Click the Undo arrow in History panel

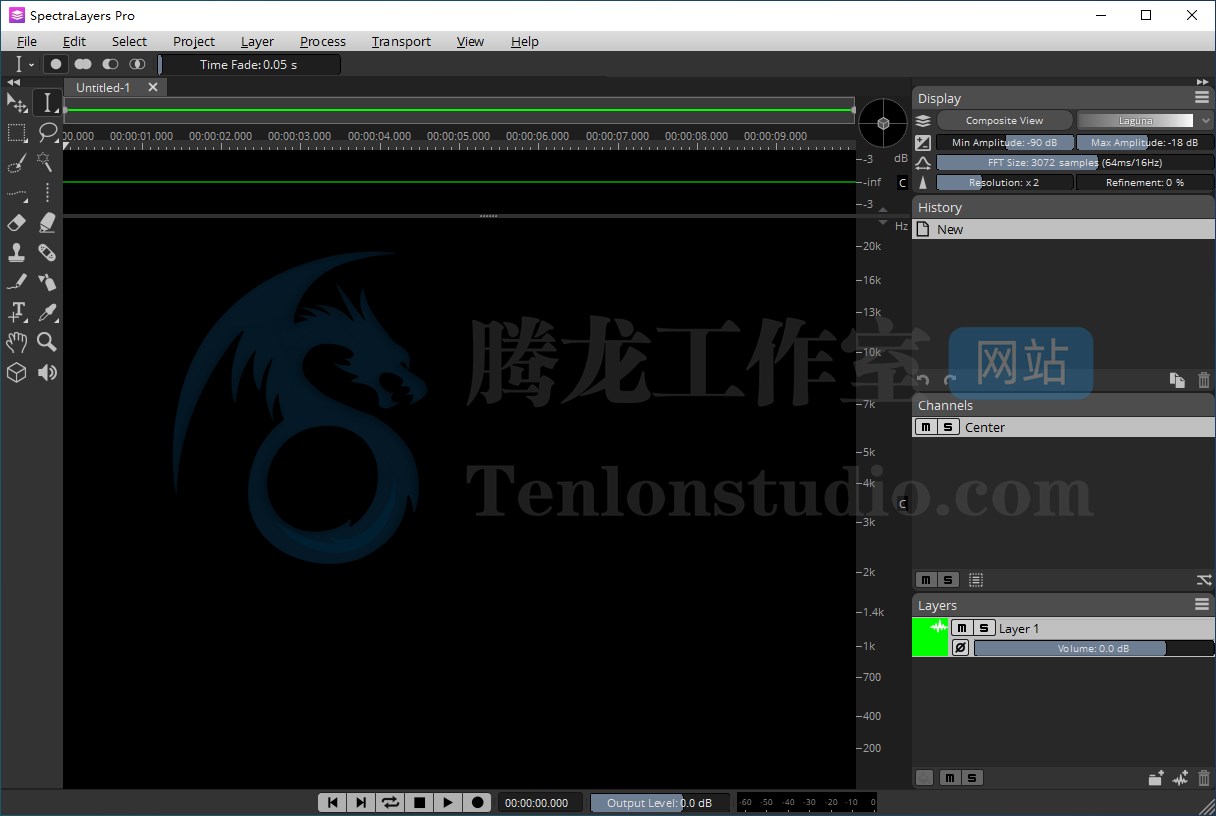click(923, 380)
